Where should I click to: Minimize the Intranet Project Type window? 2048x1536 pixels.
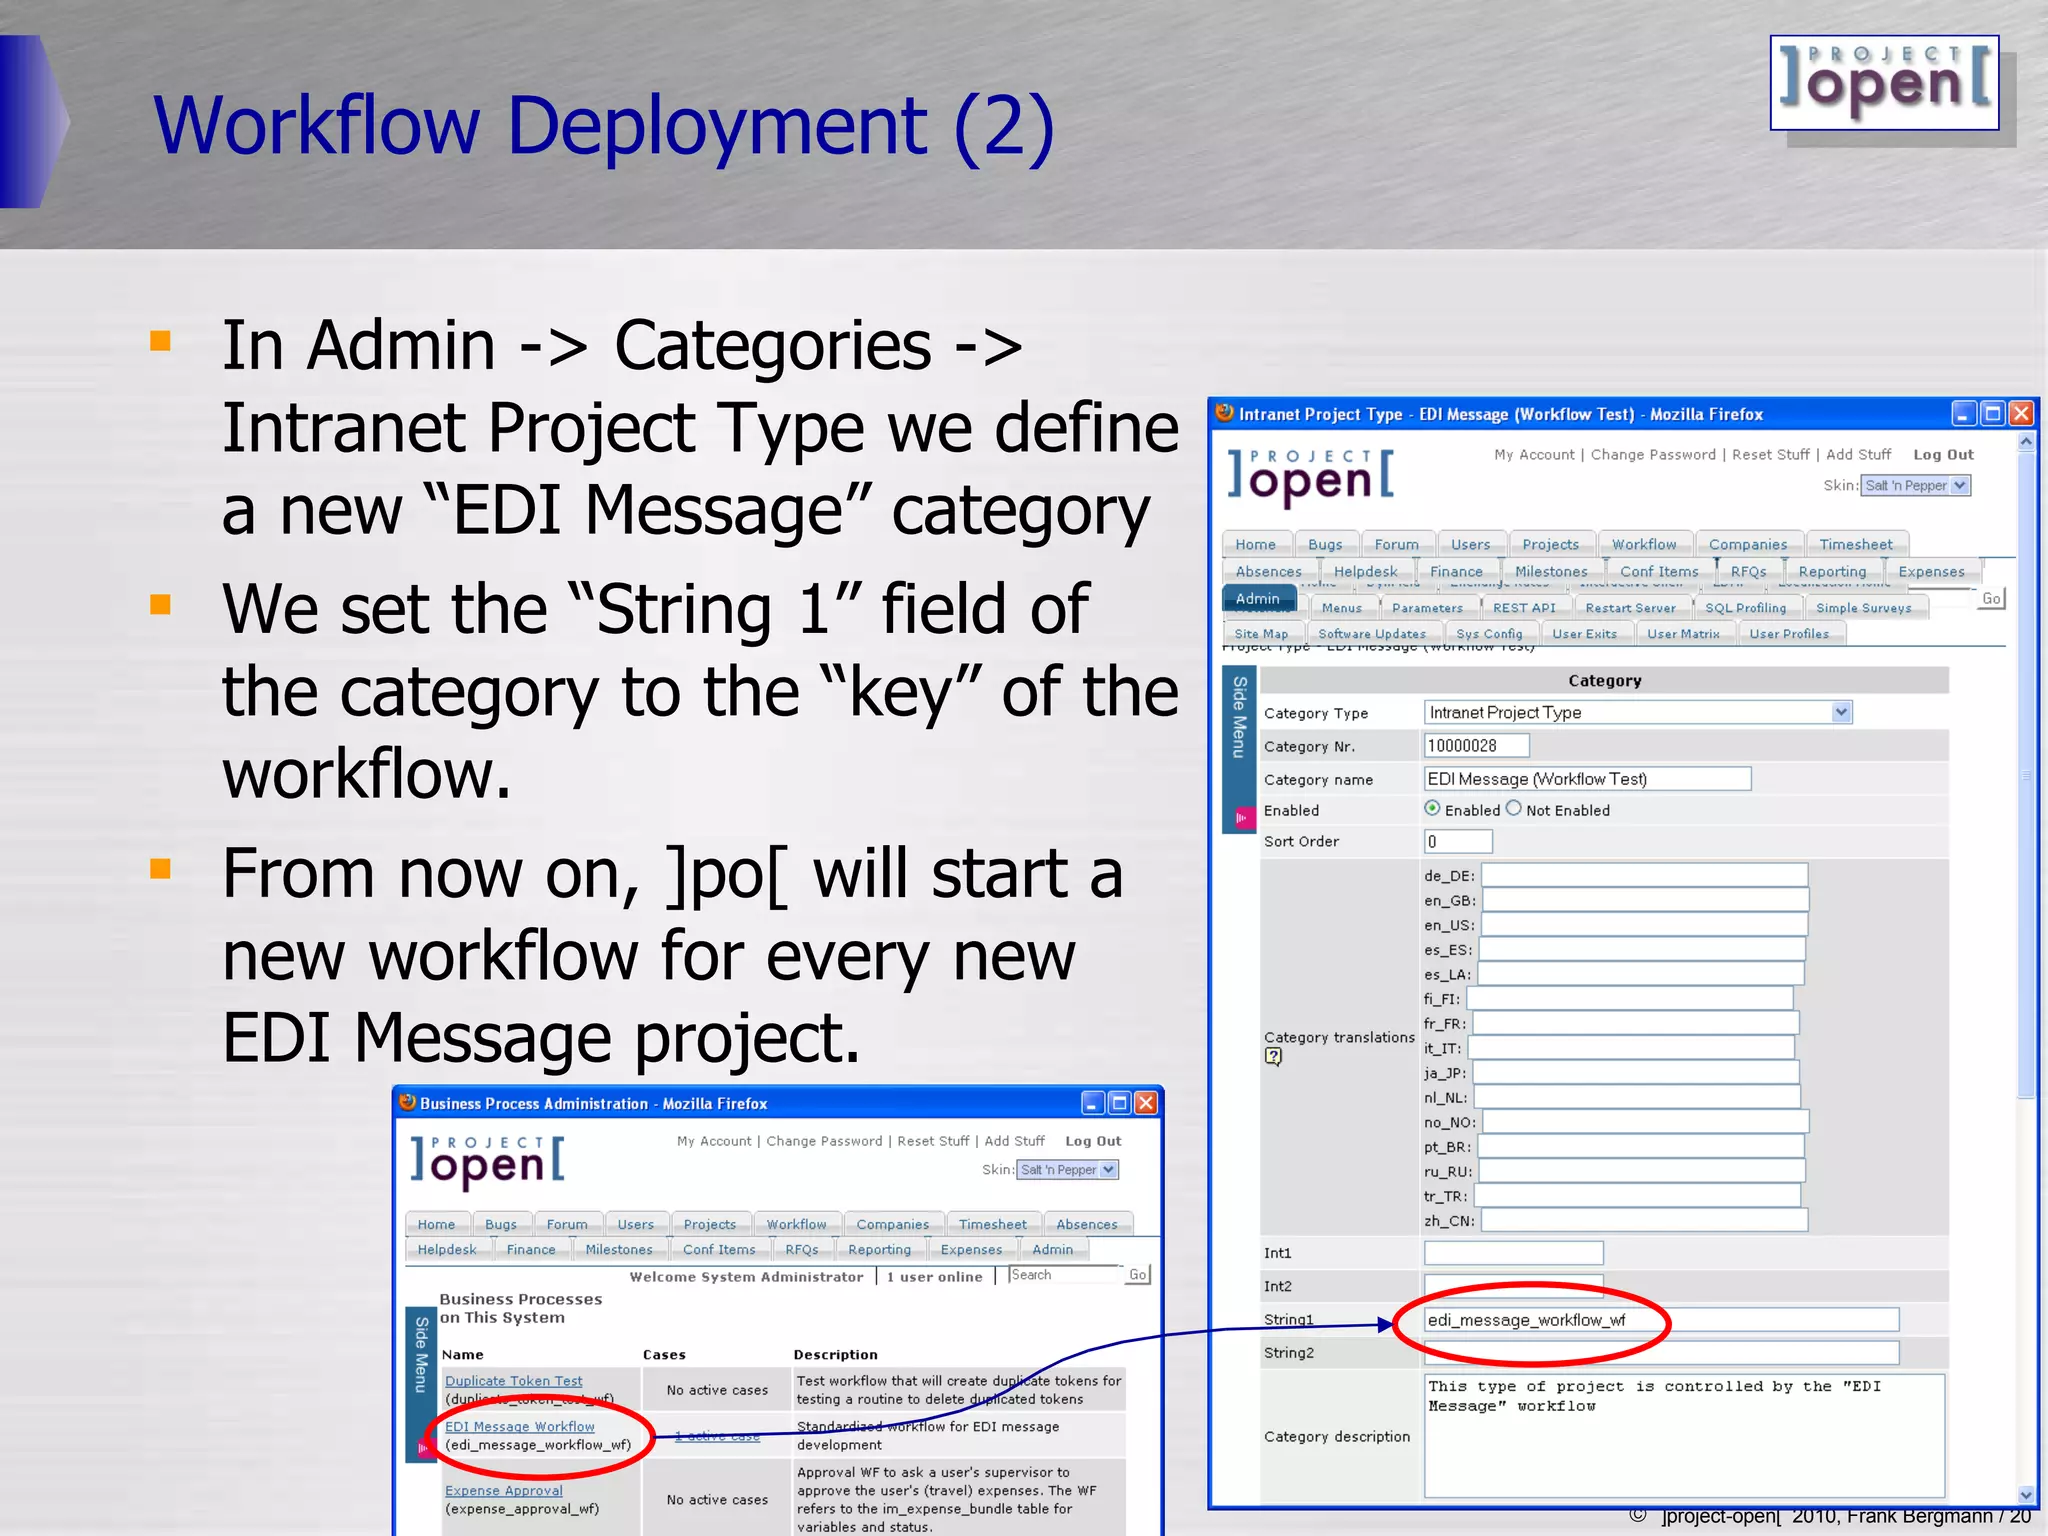[1963, 413]
